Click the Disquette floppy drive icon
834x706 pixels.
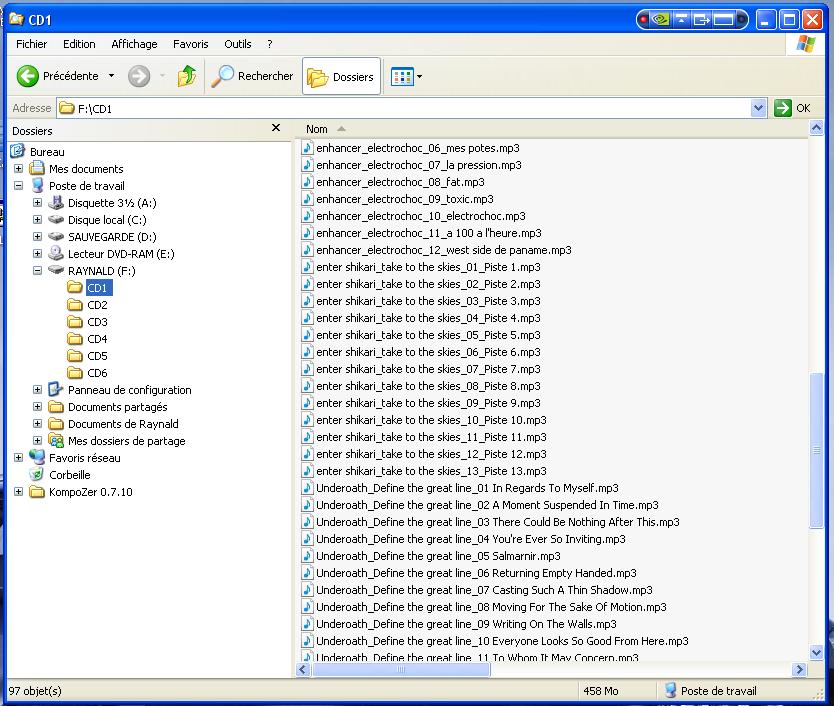pyautogui.click(x=56, y=202)
